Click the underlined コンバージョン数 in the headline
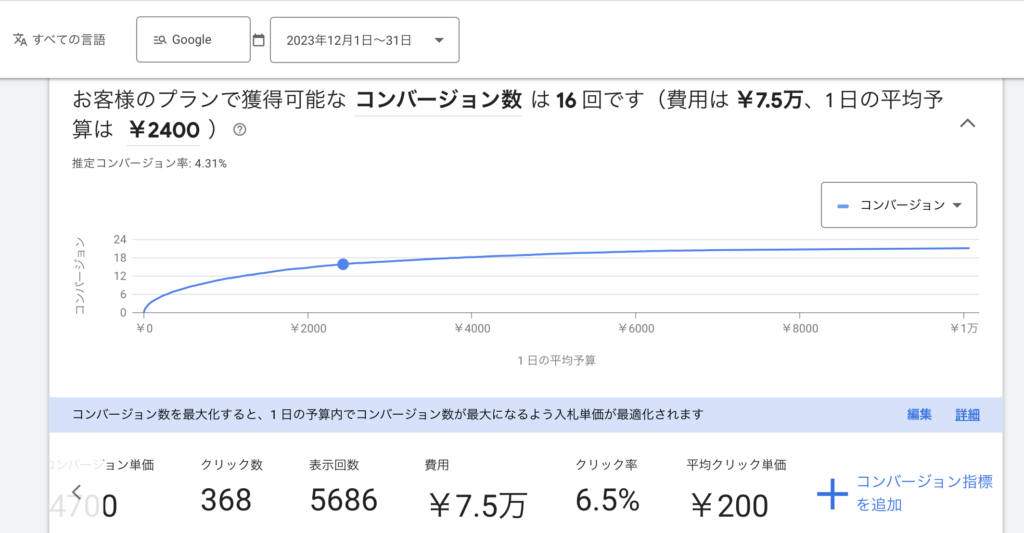 [439, 100]
